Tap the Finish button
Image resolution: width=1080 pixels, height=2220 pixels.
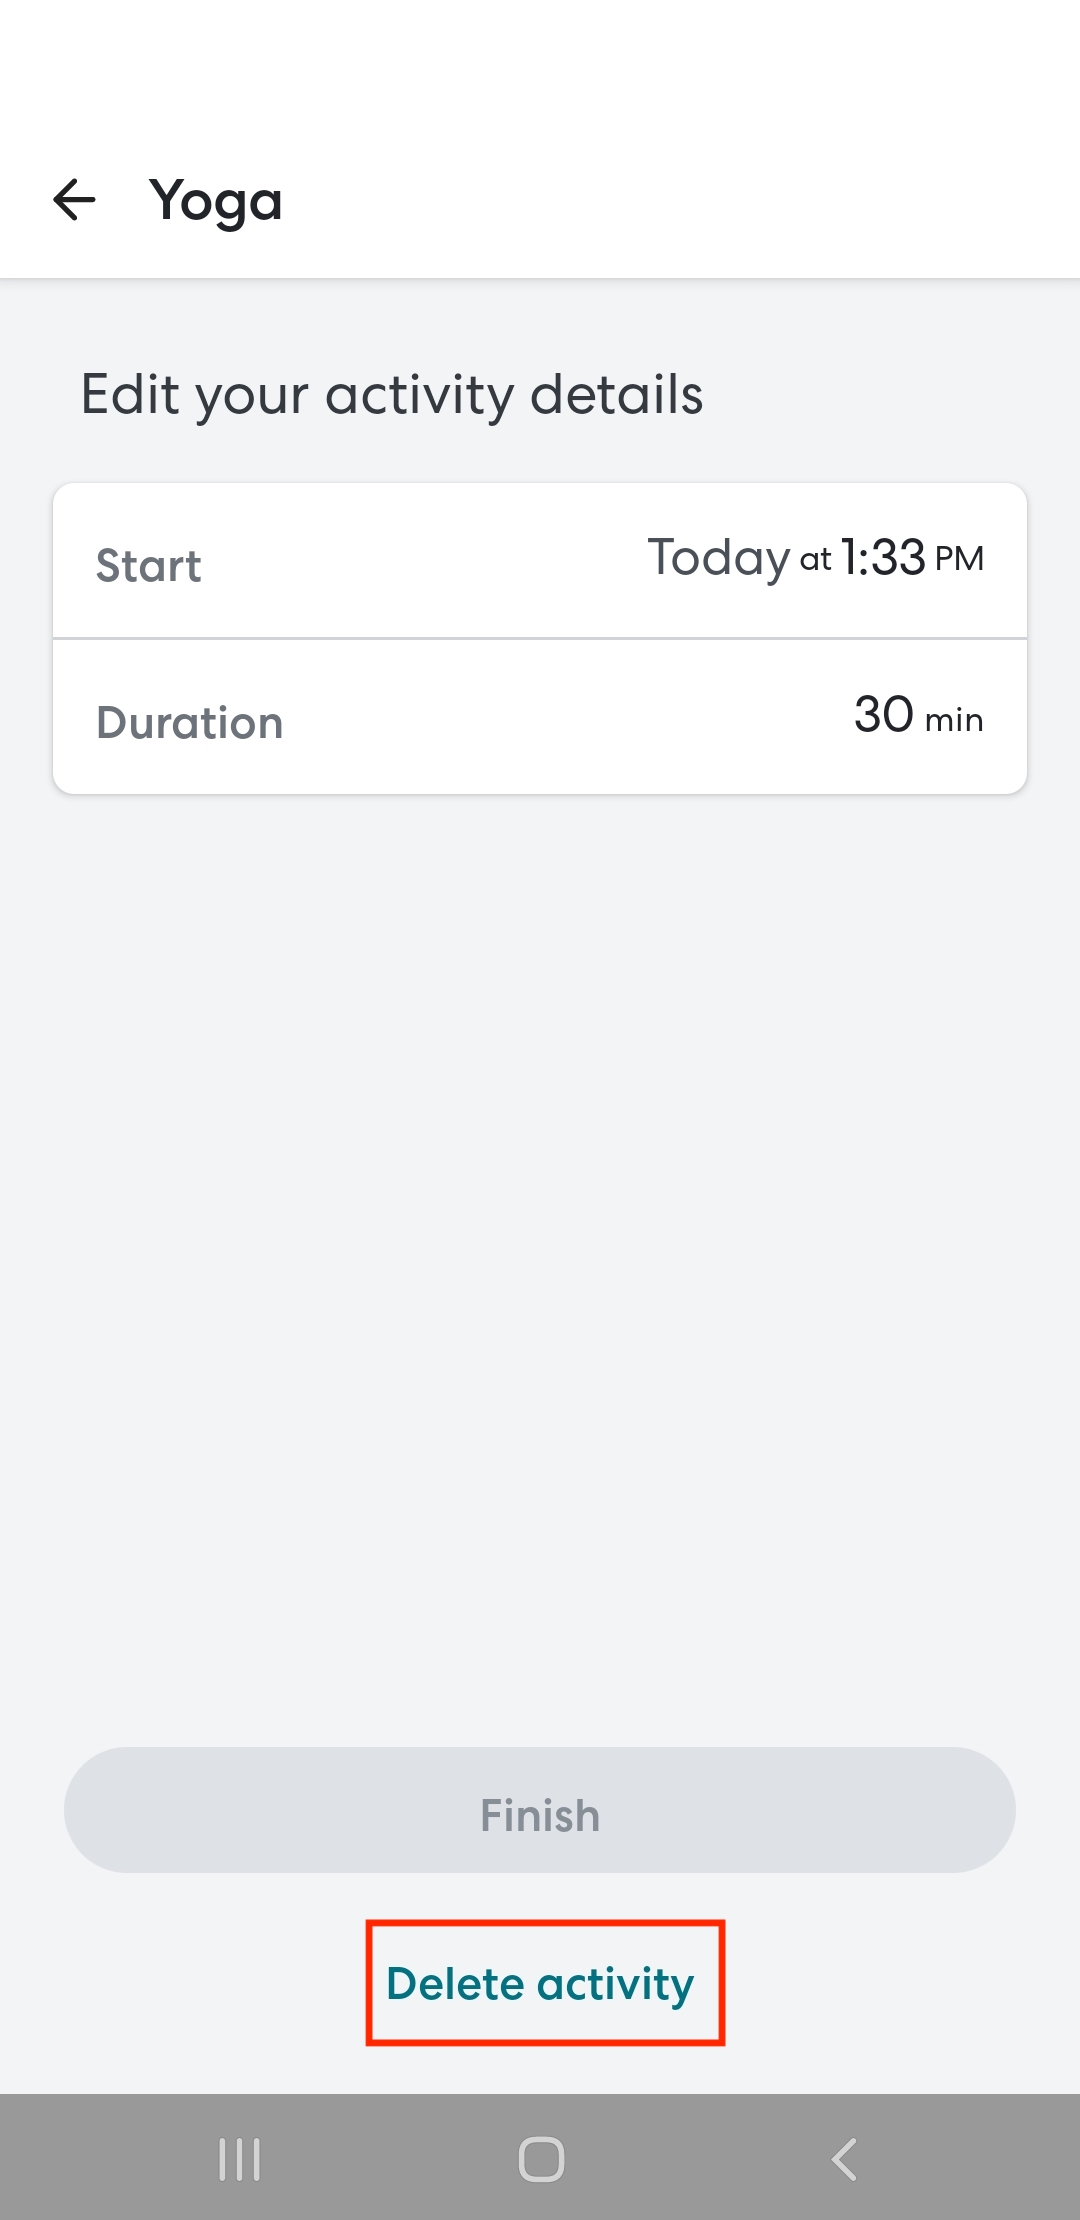540,1811
